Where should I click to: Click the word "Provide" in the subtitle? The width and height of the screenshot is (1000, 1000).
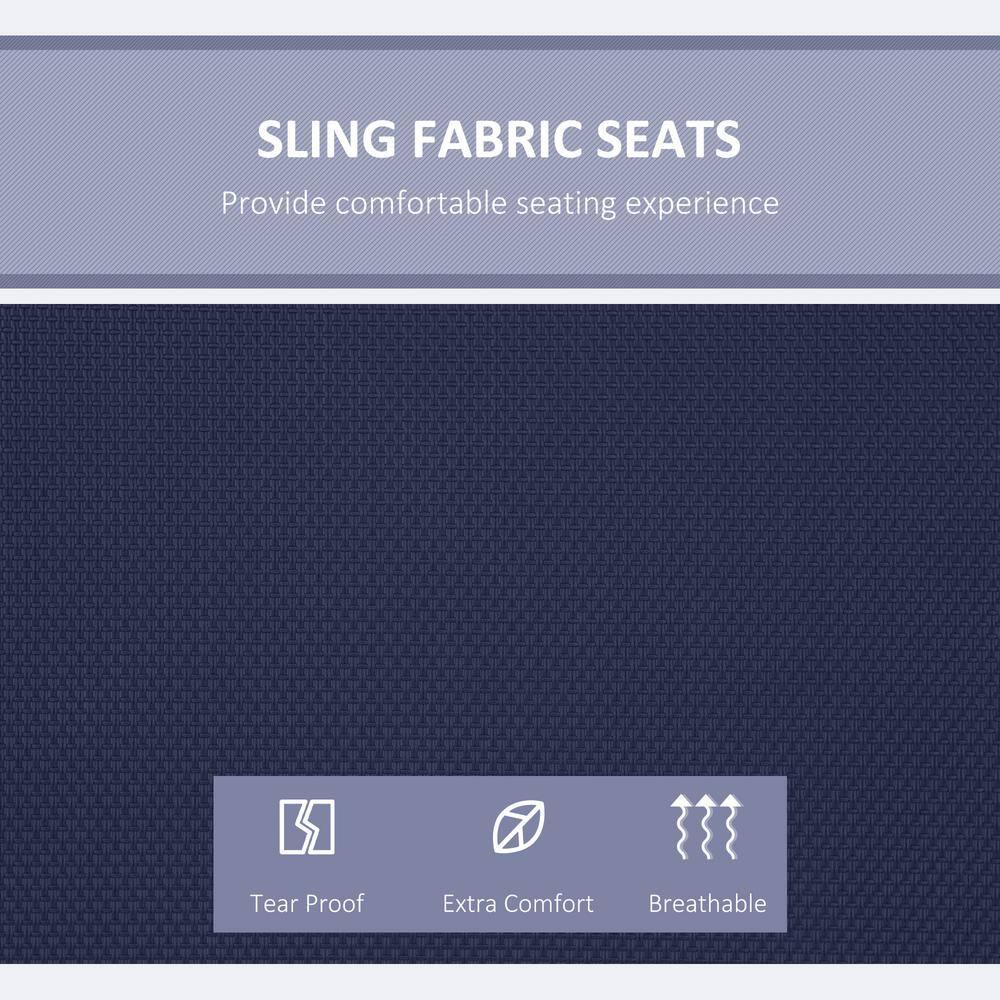click(x=273, y=204)
